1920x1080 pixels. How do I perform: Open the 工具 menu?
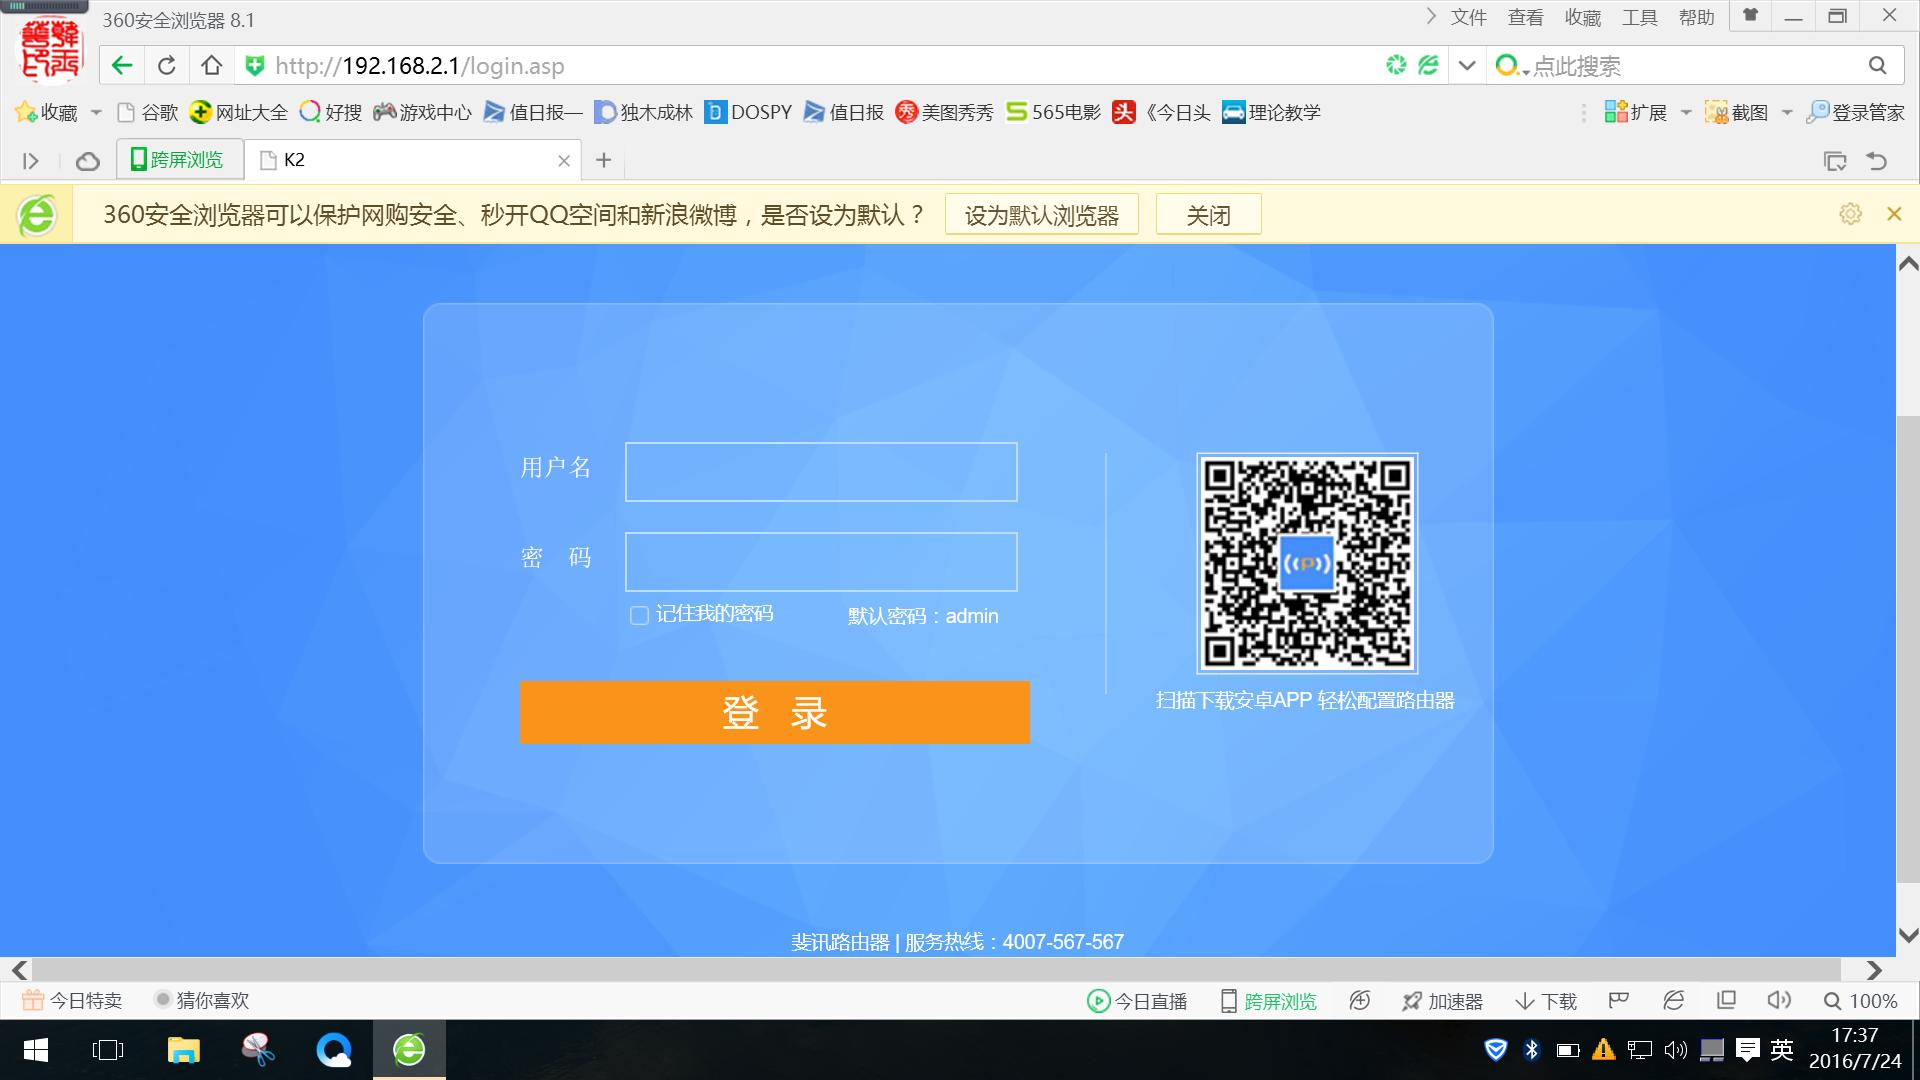pyautogui.click(x=1640, y=16)
